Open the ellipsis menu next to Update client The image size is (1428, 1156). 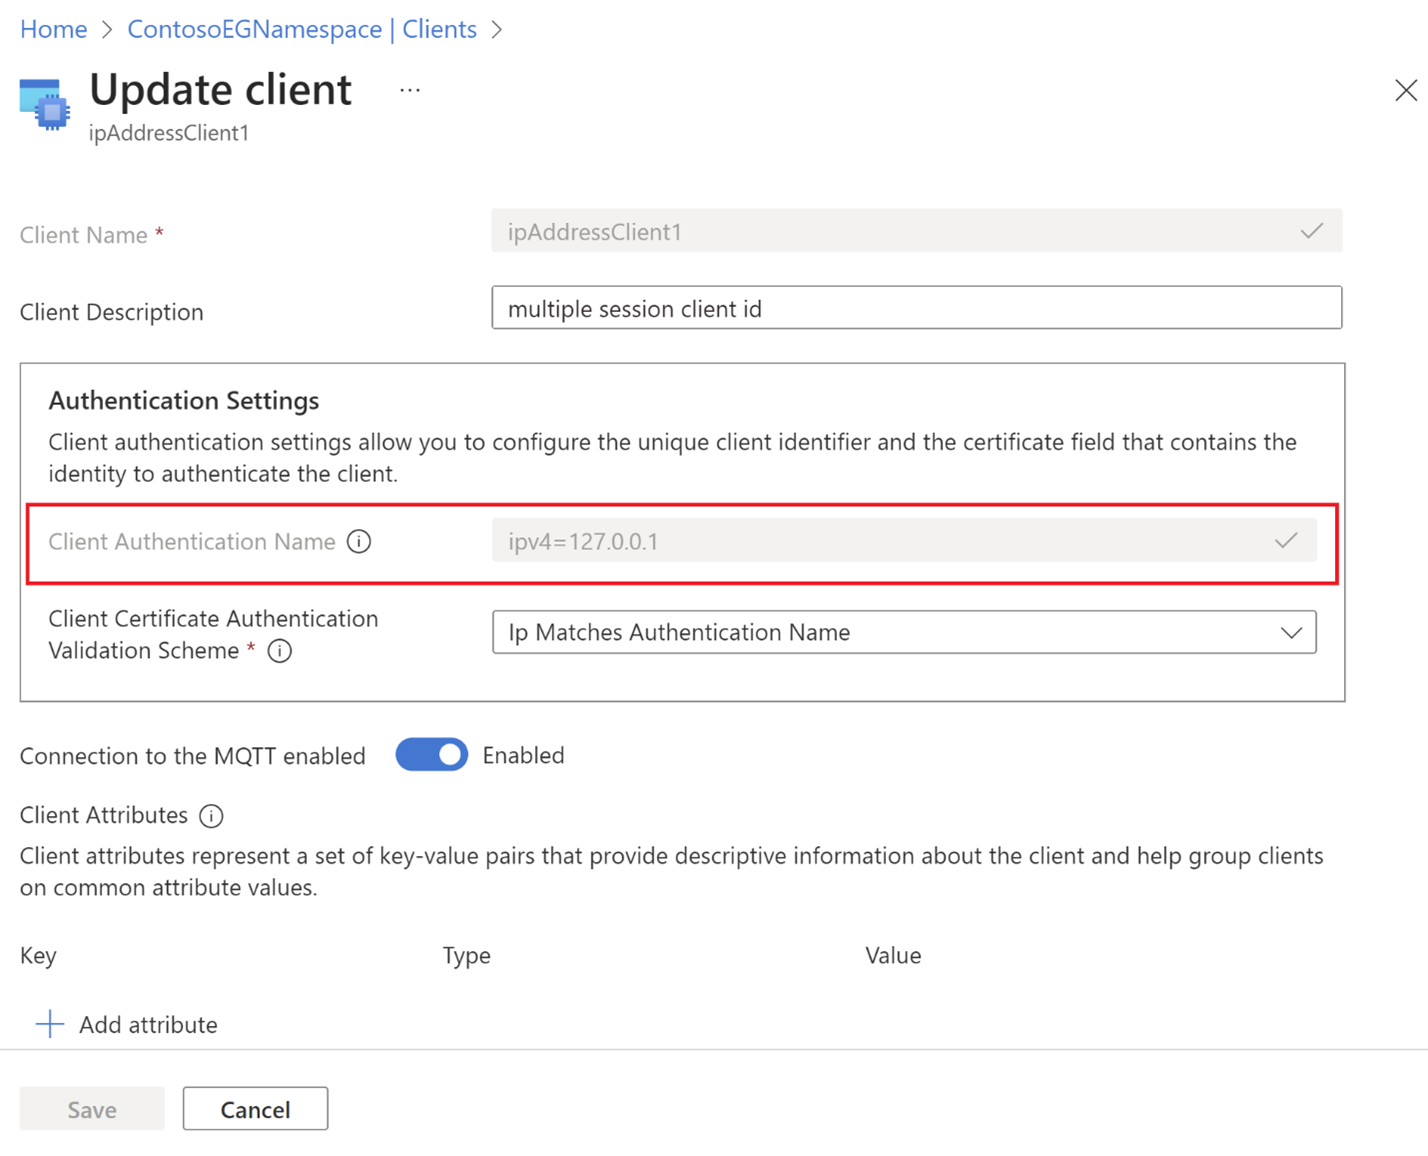pos(410,88)
